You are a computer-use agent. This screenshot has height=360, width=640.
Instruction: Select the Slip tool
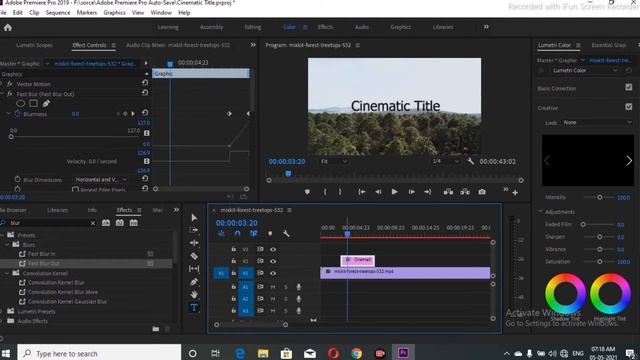[x=194, y=269]
